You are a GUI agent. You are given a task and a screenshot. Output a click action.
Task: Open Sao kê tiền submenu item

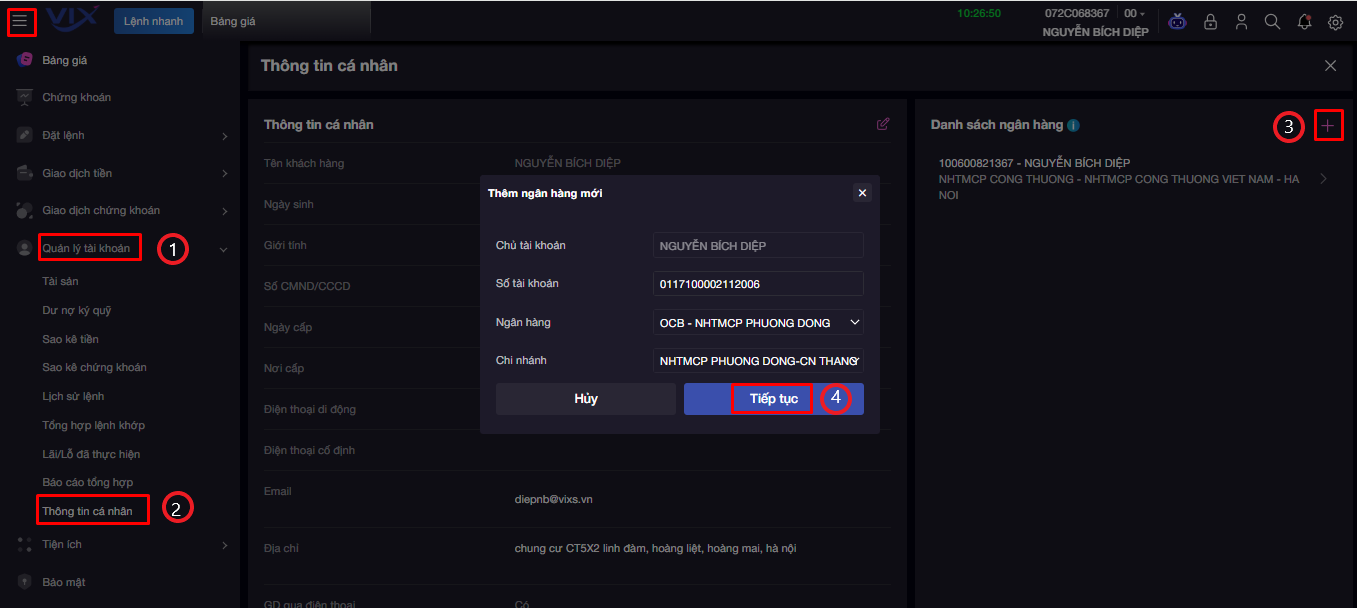(70, 339)
